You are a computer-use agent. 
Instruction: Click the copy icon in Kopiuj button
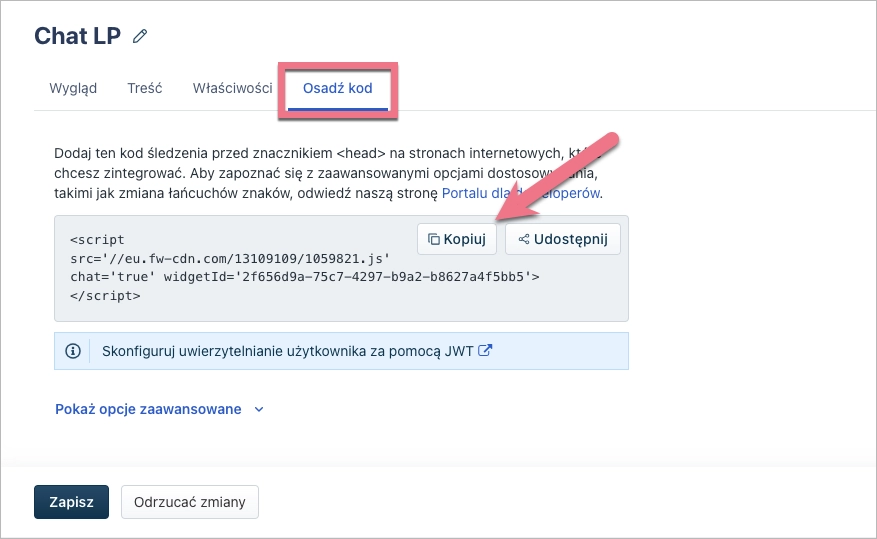433,240
